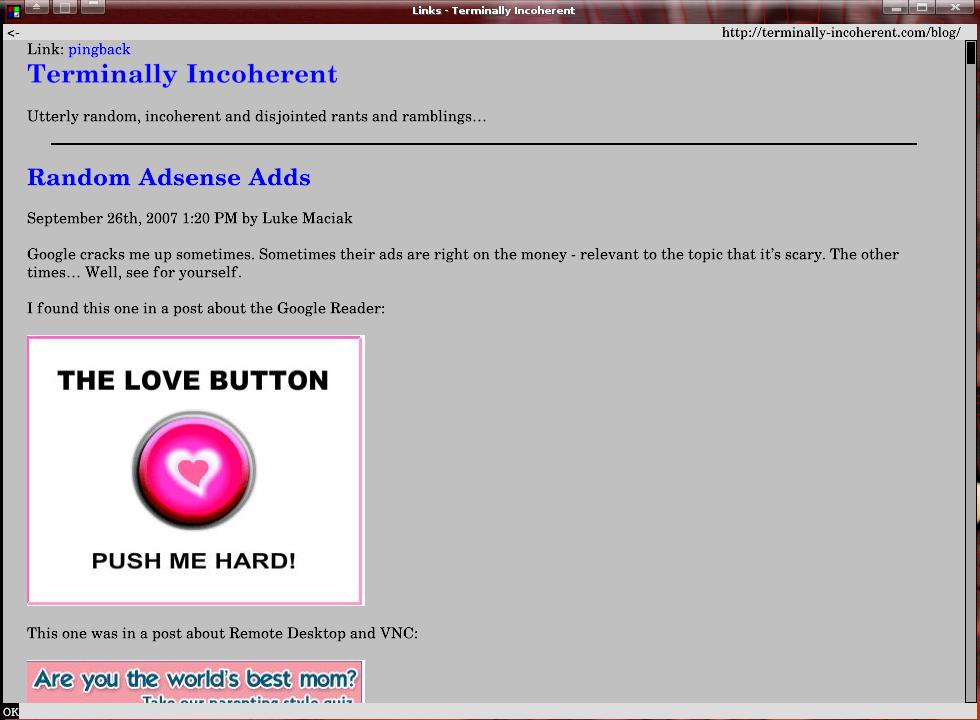This screenshot has width=980, height=720.
Task: Go back using the "<-" arrow
Action: point(13,33)
